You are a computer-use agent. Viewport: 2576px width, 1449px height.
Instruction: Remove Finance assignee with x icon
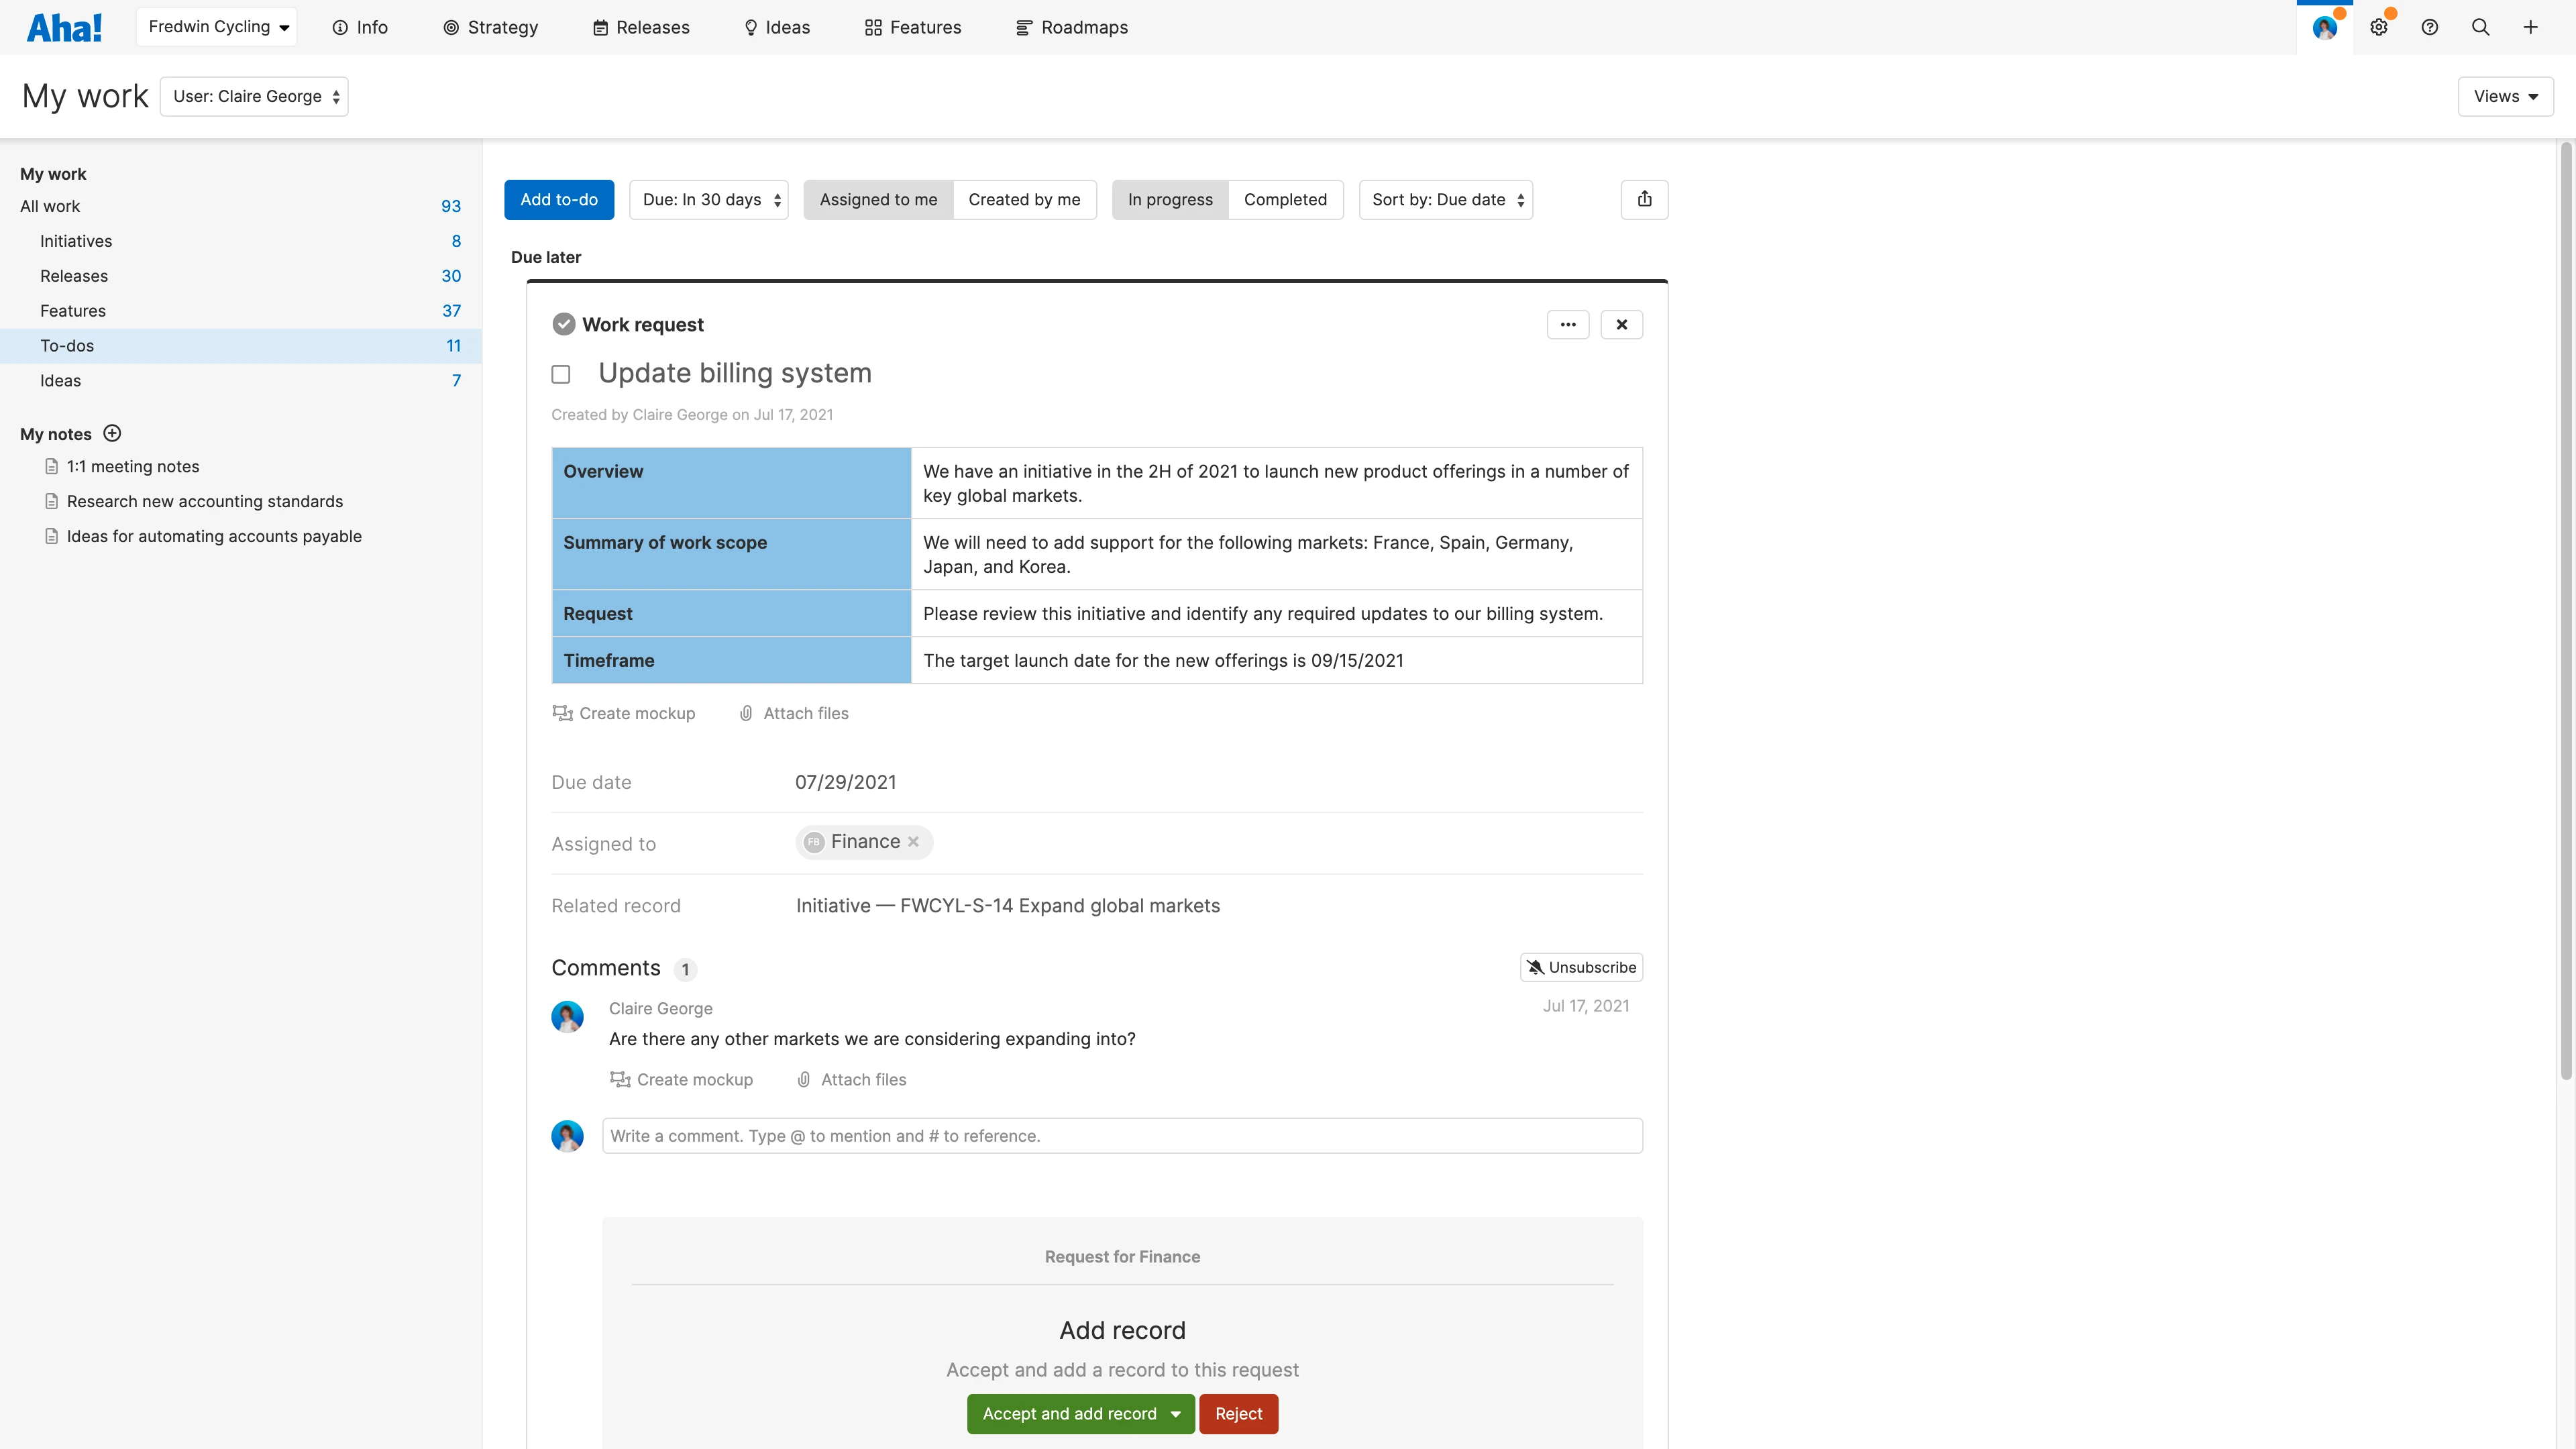pos(913,842)
